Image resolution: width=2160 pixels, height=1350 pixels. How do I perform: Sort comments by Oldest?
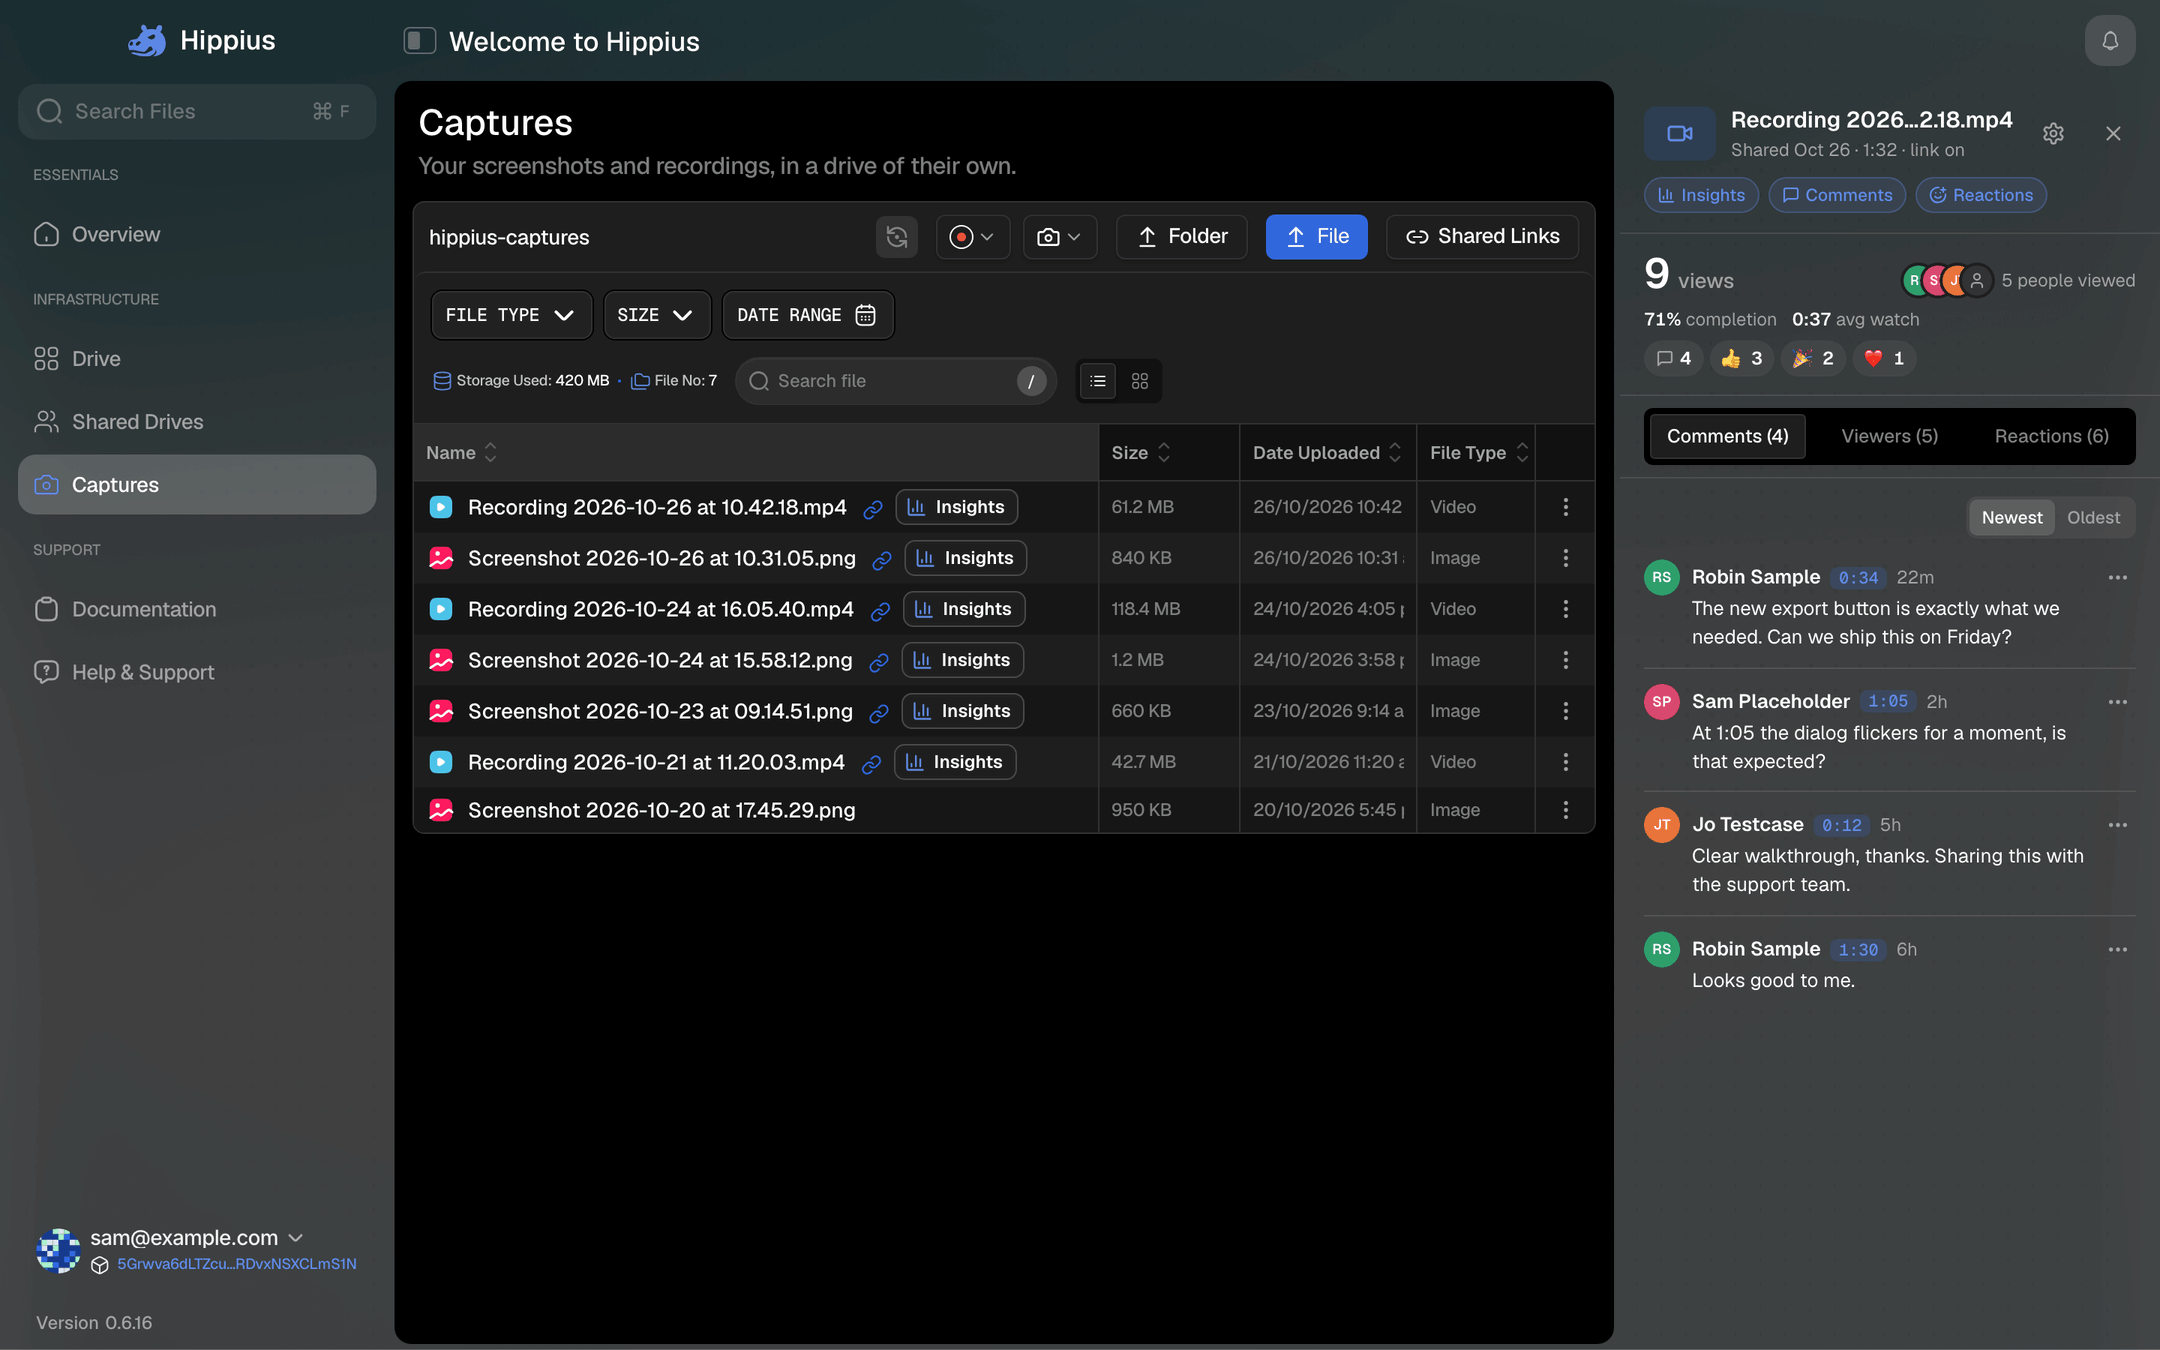point(2093,518)
